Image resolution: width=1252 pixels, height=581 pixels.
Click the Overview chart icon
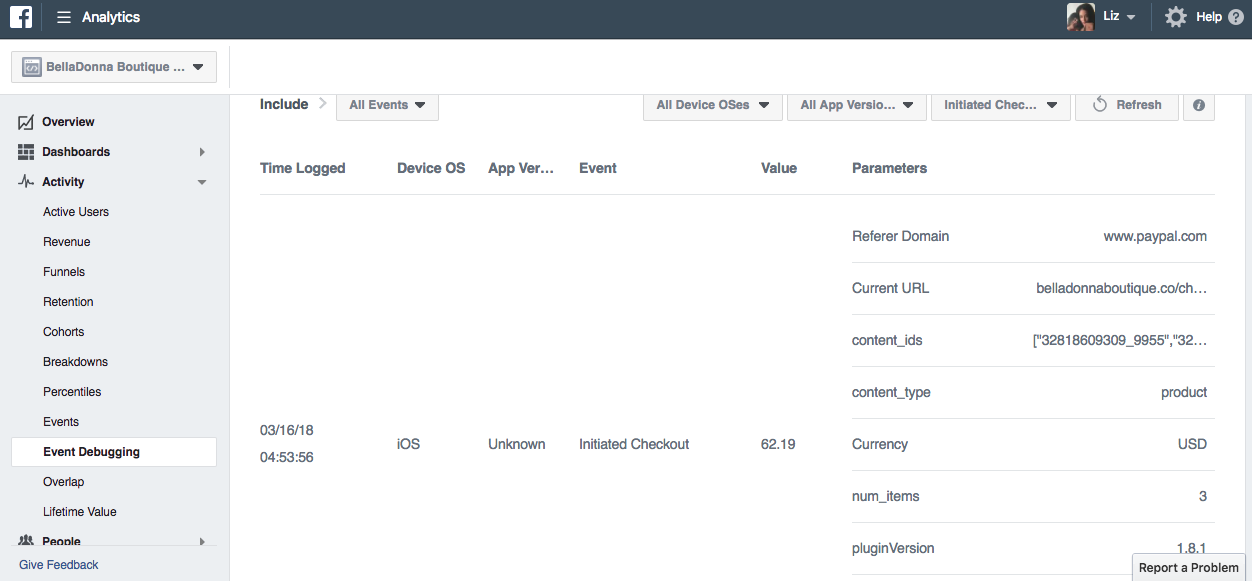(x=27, y=122)
